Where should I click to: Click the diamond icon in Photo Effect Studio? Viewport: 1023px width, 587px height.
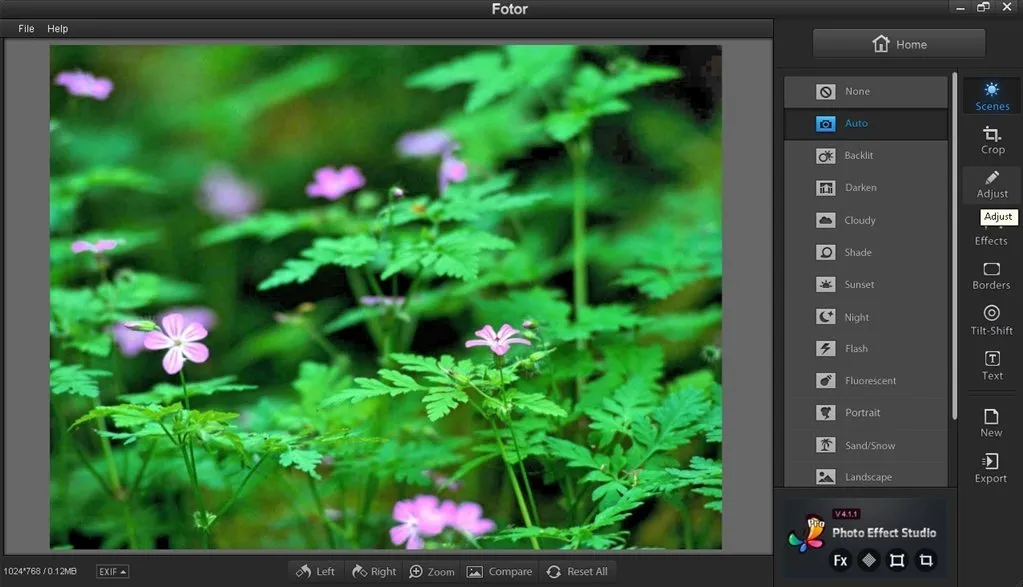coord(868,560)
